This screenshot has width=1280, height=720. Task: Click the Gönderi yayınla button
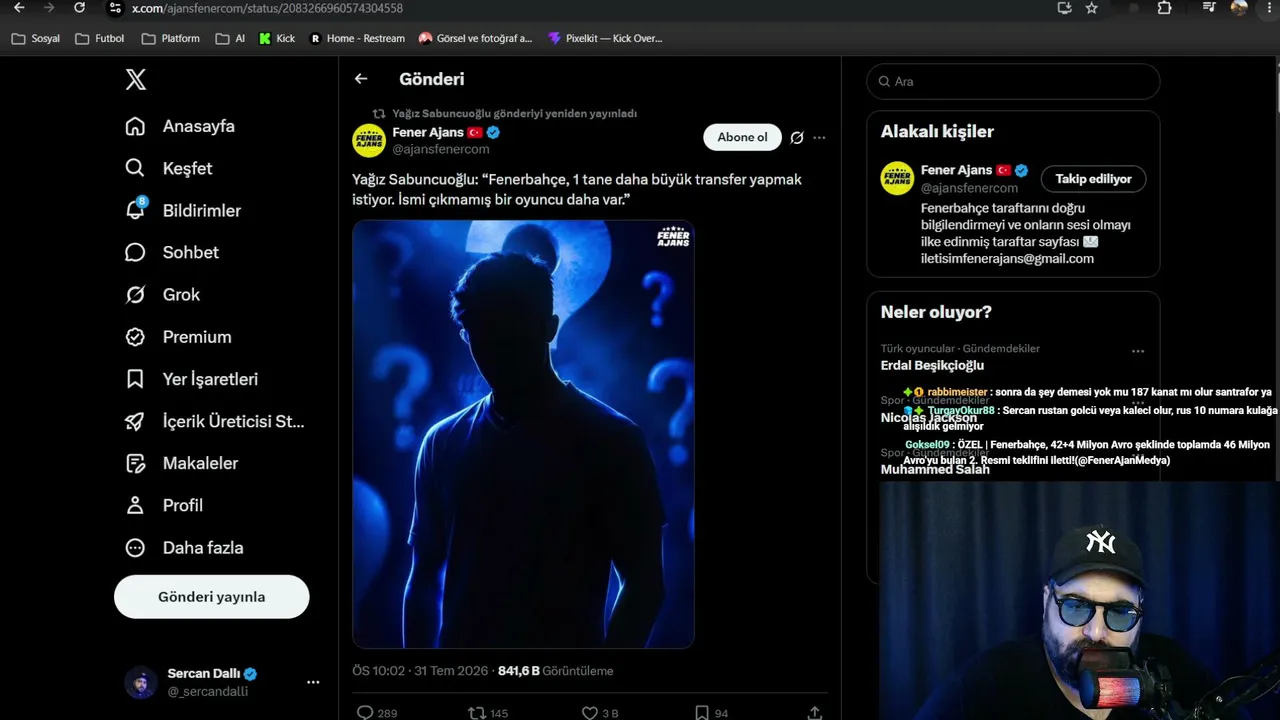coord(212,597)
